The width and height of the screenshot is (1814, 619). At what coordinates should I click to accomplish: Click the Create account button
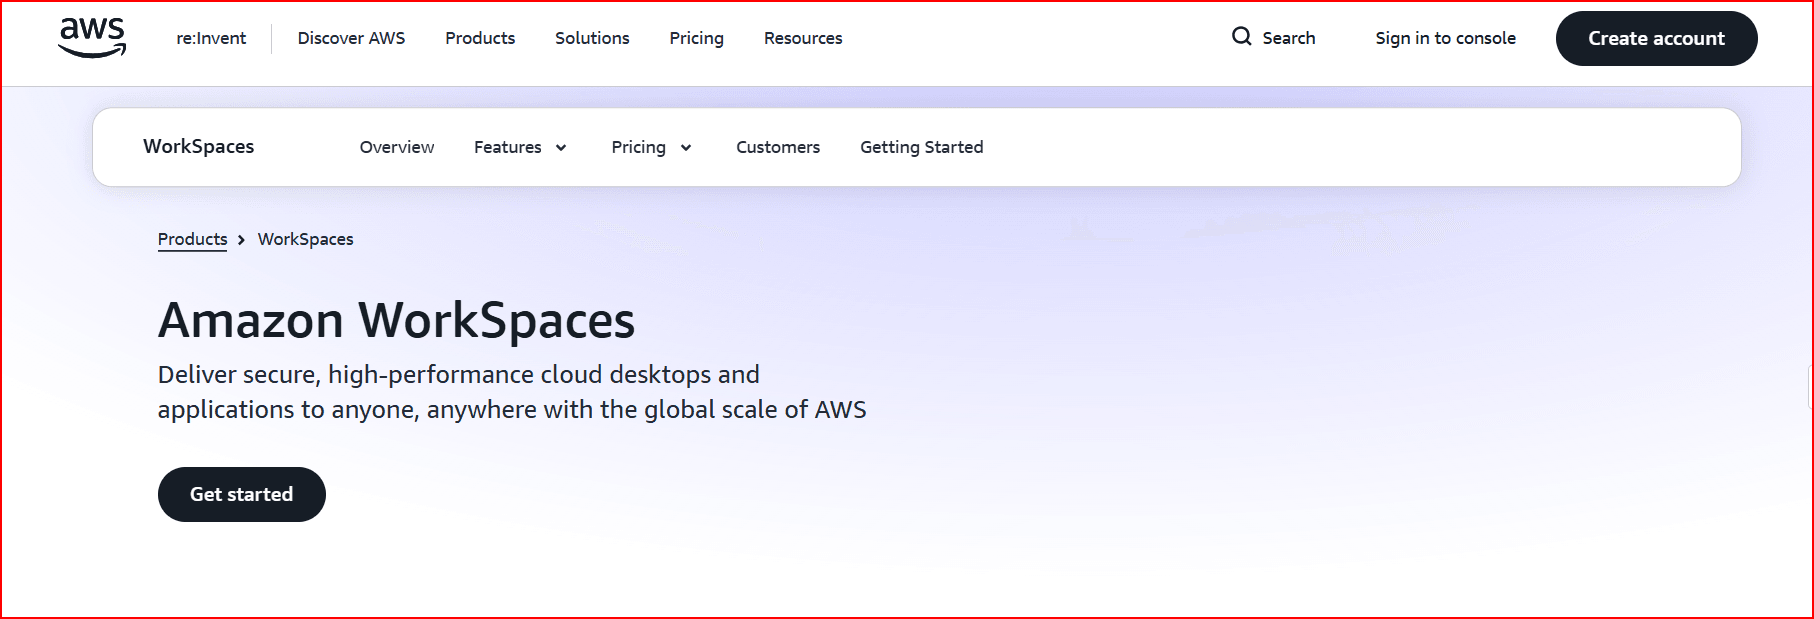pos(1656,38)
